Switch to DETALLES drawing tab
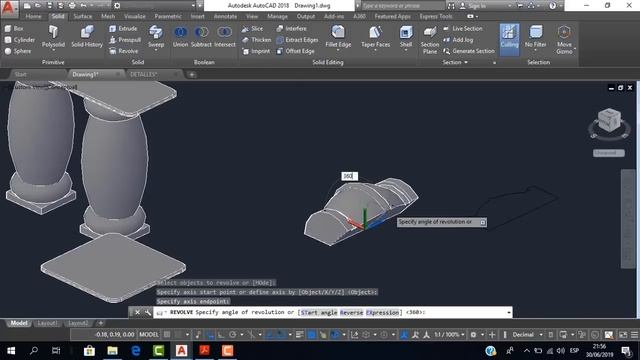 pyautogui.click(x=144, y=74)
